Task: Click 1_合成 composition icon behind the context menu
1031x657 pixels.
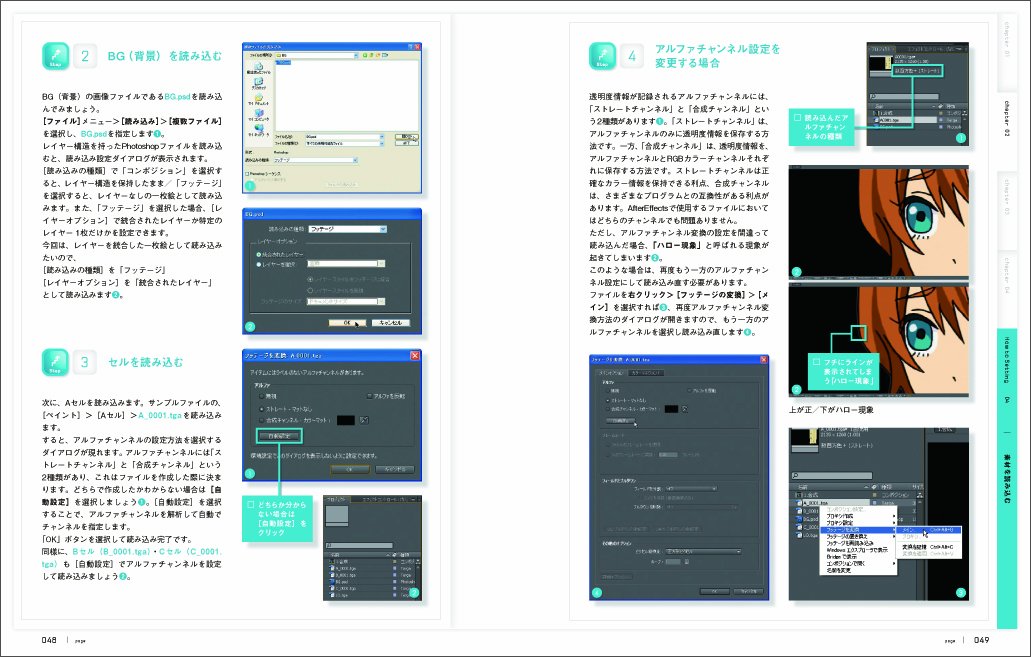Action: coord(800,495)
